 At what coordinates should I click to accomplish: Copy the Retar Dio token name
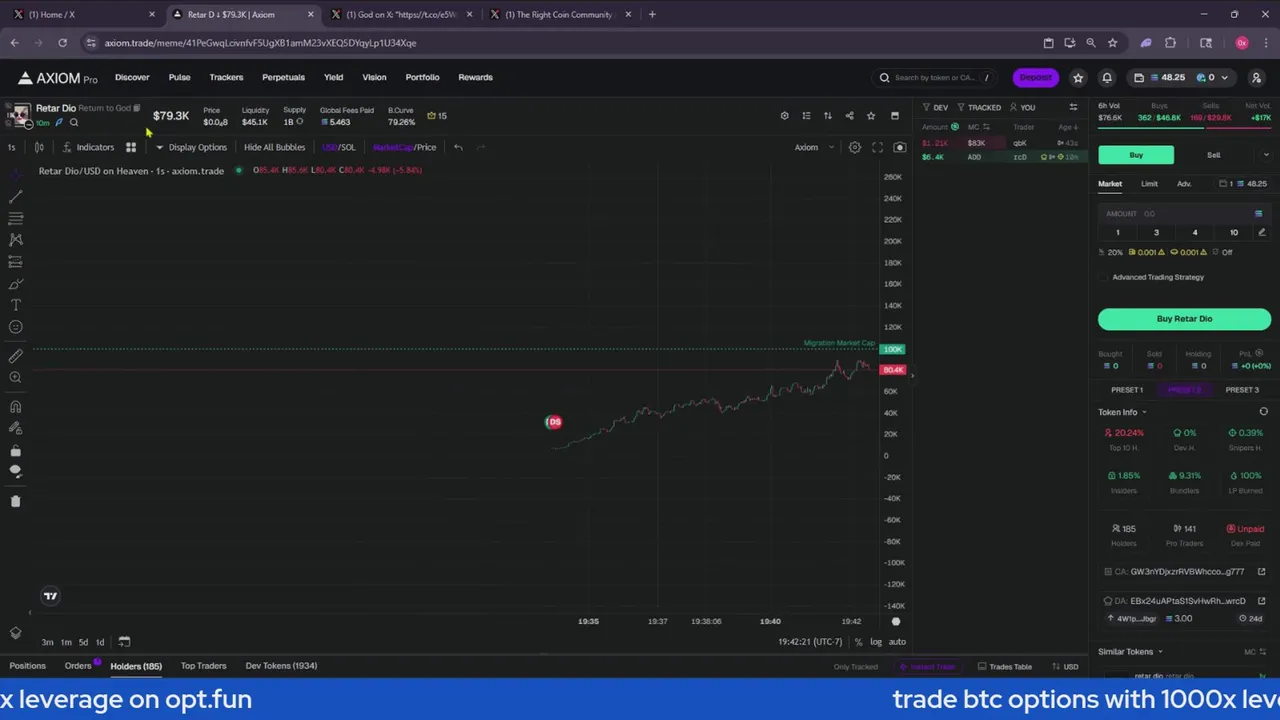click(x=137, y=108)
